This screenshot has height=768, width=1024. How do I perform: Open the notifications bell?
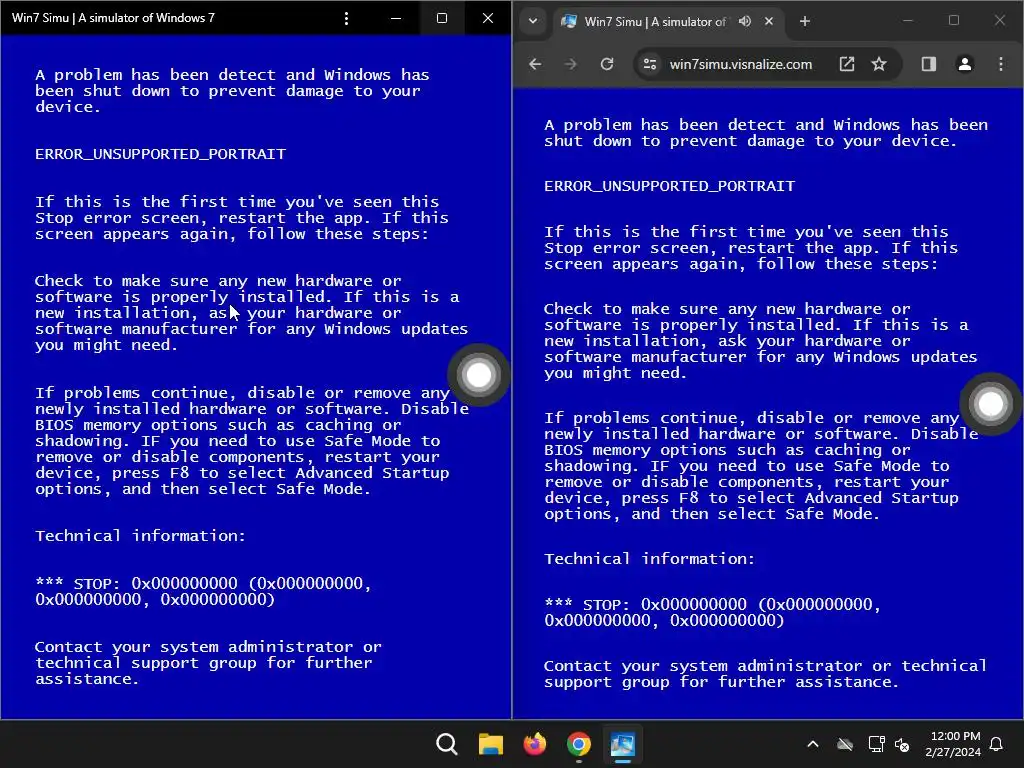pyautogui.click(x=997, y=744)
